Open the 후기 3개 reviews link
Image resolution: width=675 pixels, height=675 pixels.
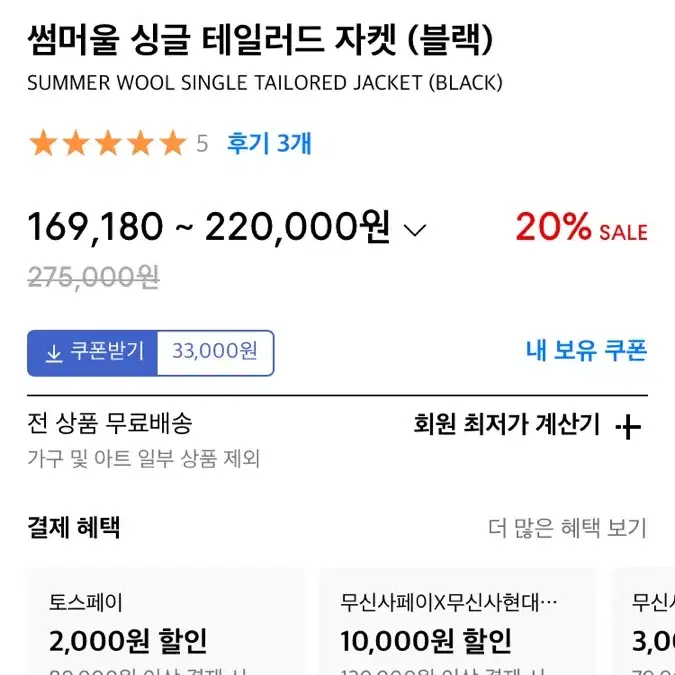tap(269, 143)
